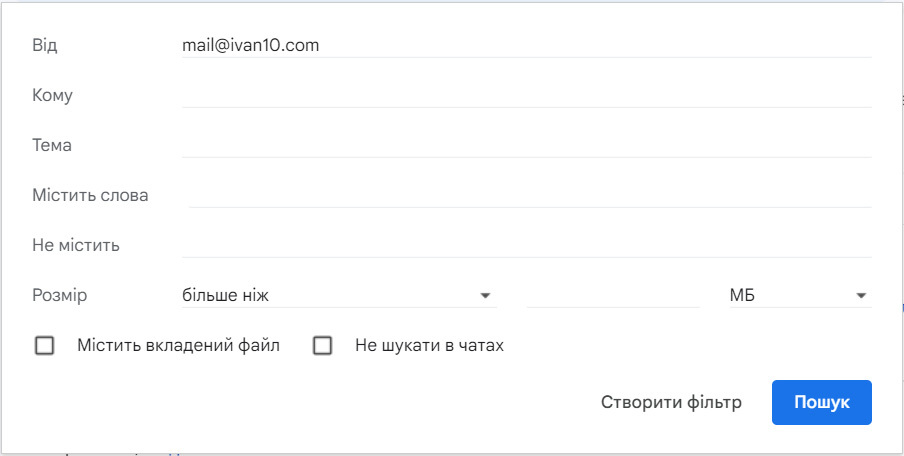Click the "Не шукати в чатах" label text

(x=429, y=346)
